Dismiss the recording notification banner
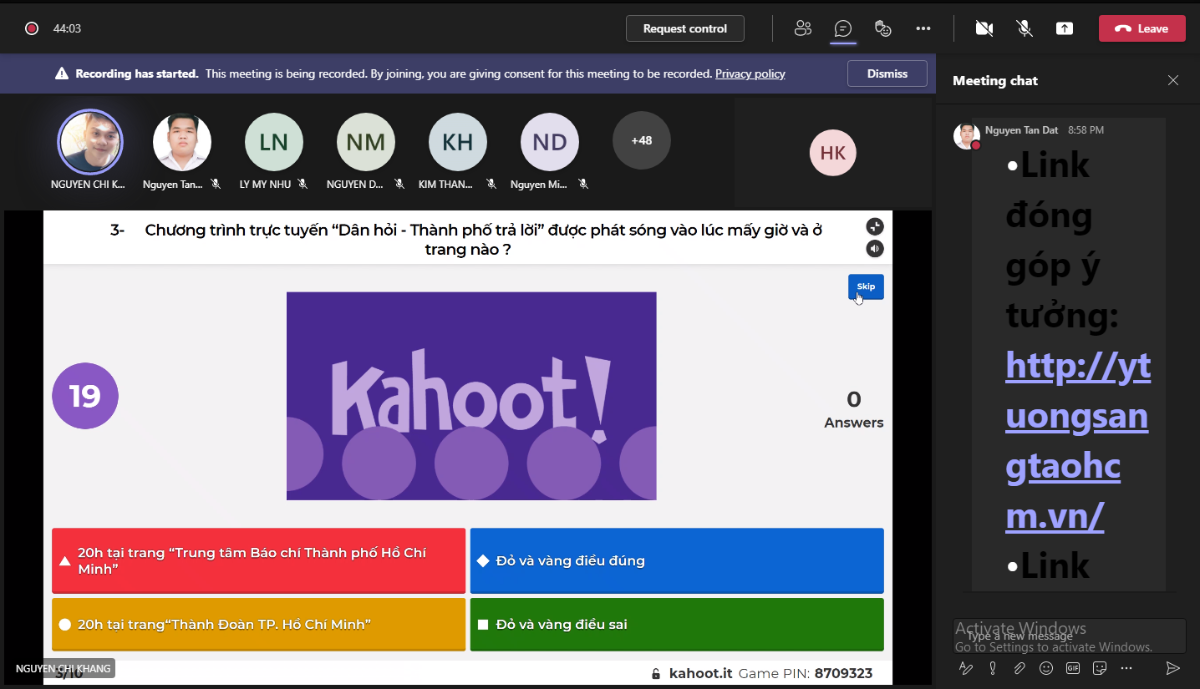Image resolution: width=1200 pixels, height=689 pixels. 887,74
